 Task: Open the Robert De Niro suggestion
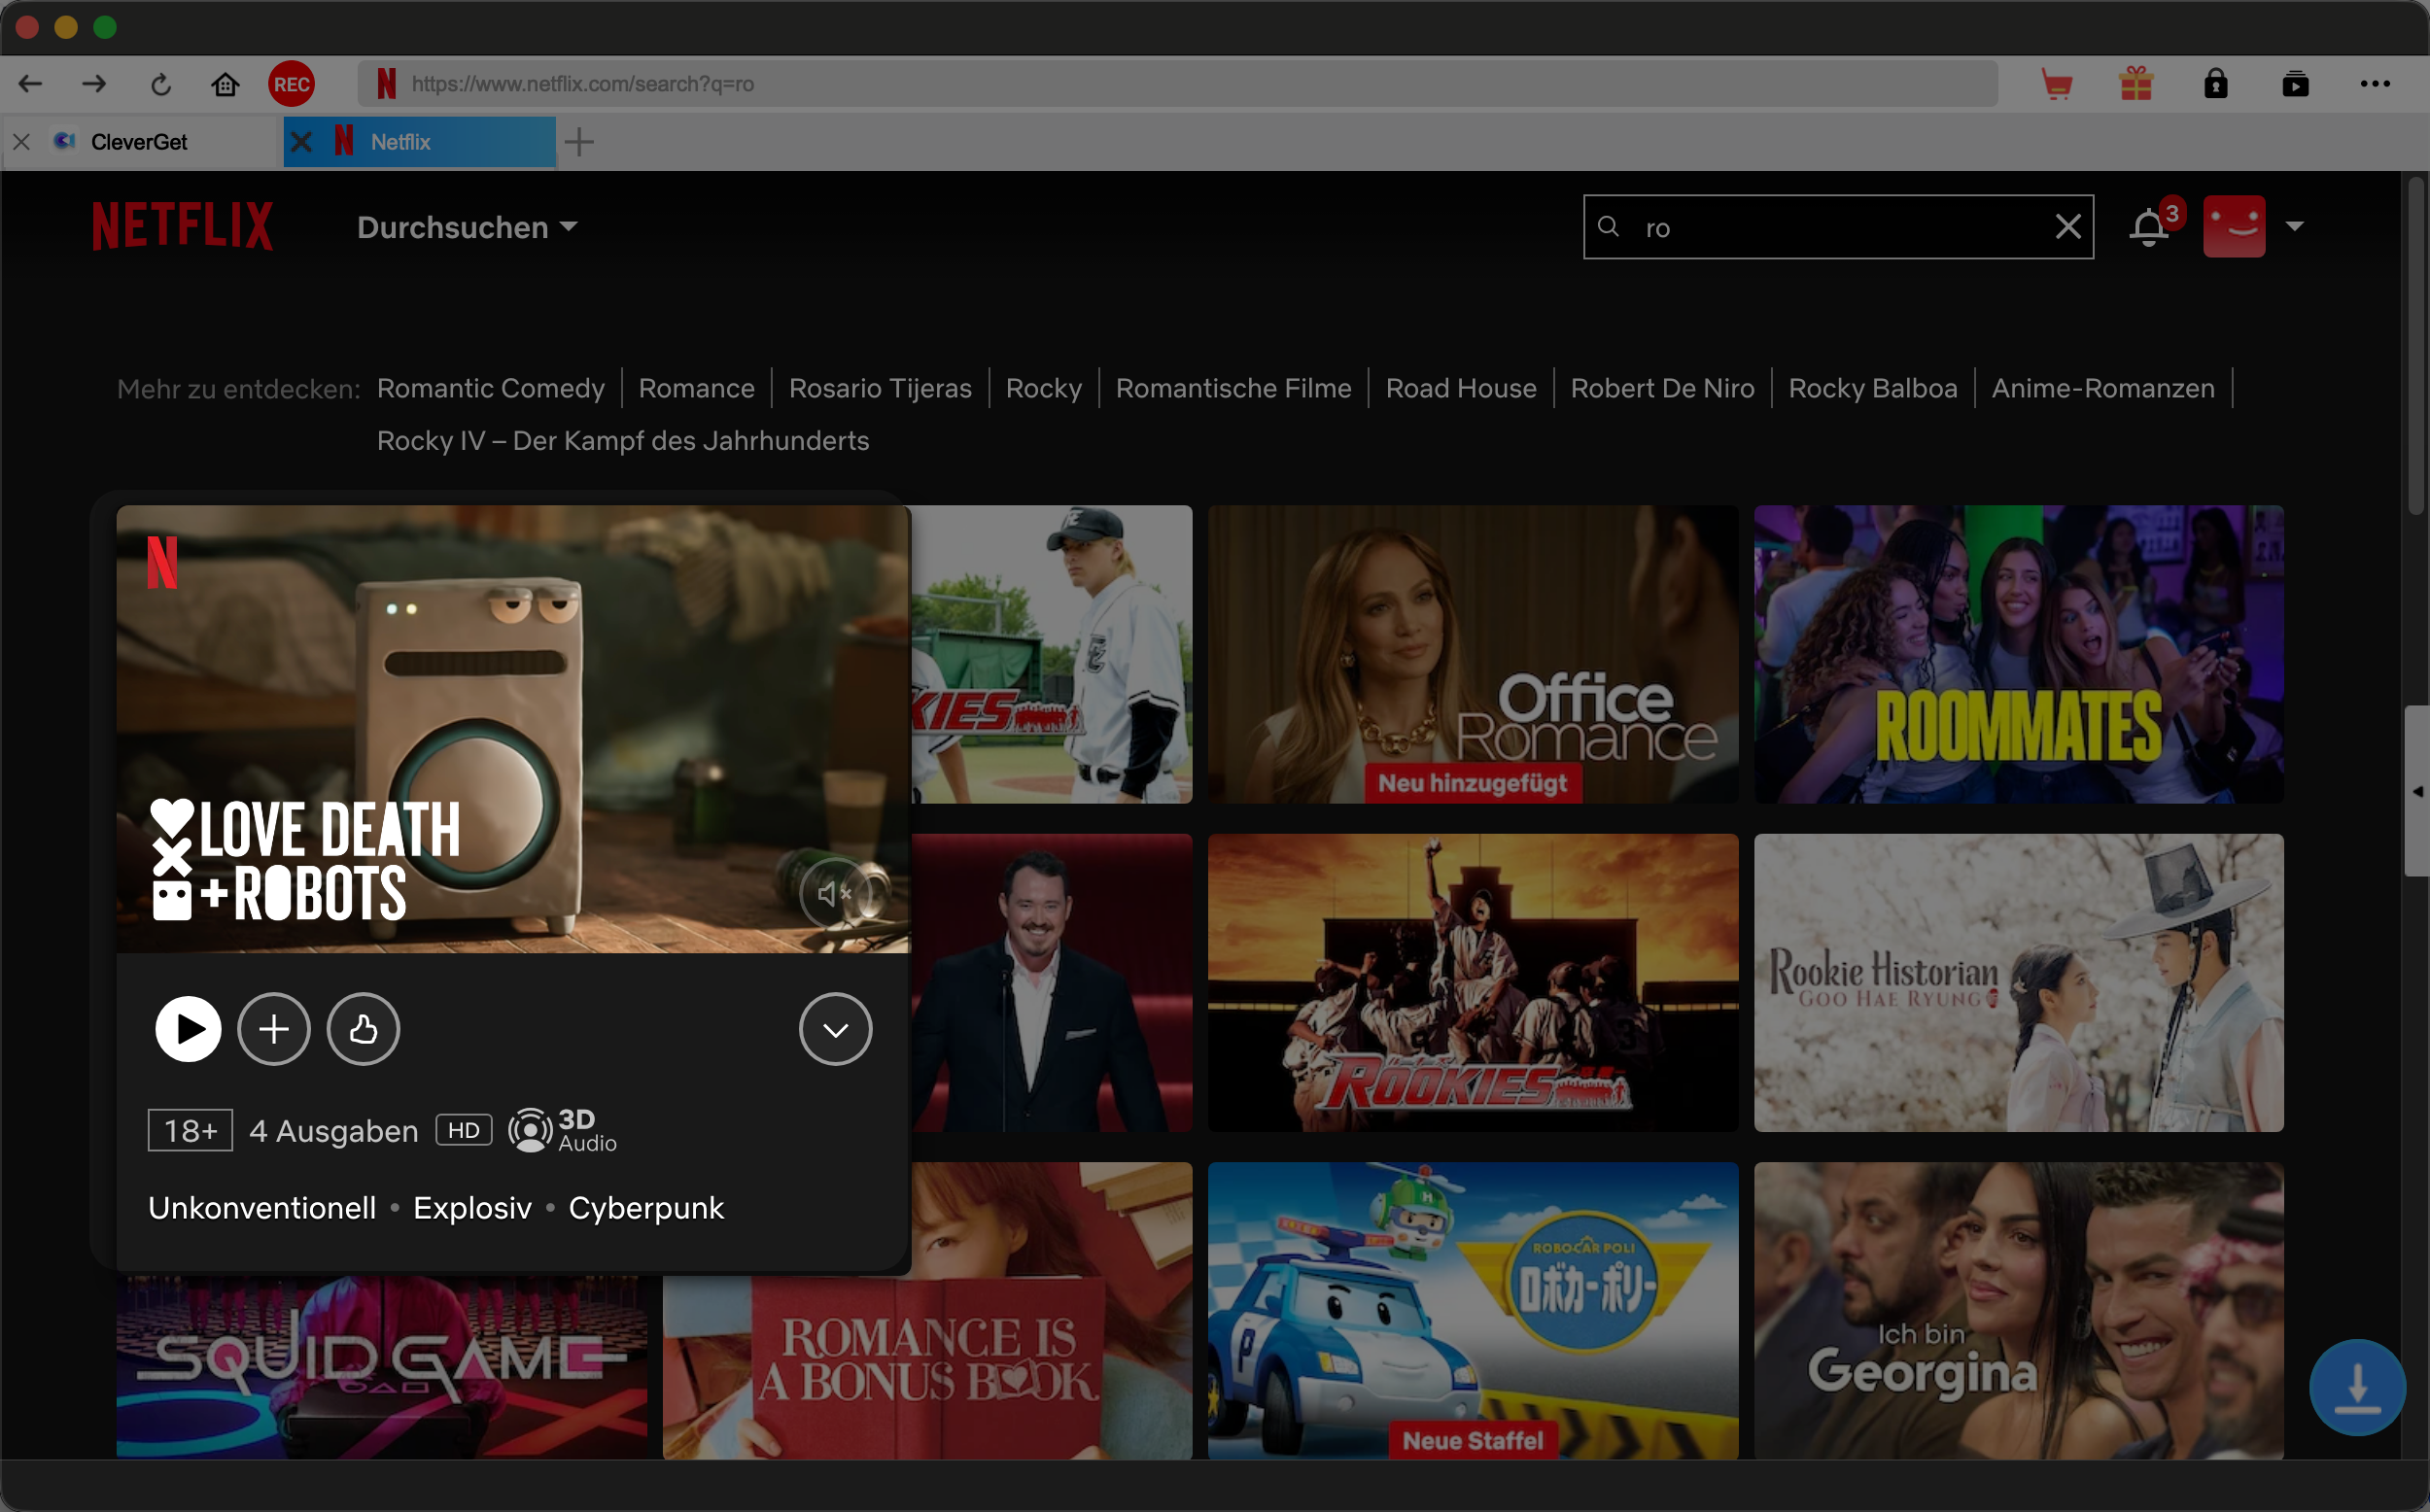click(x=1662, y=388)
